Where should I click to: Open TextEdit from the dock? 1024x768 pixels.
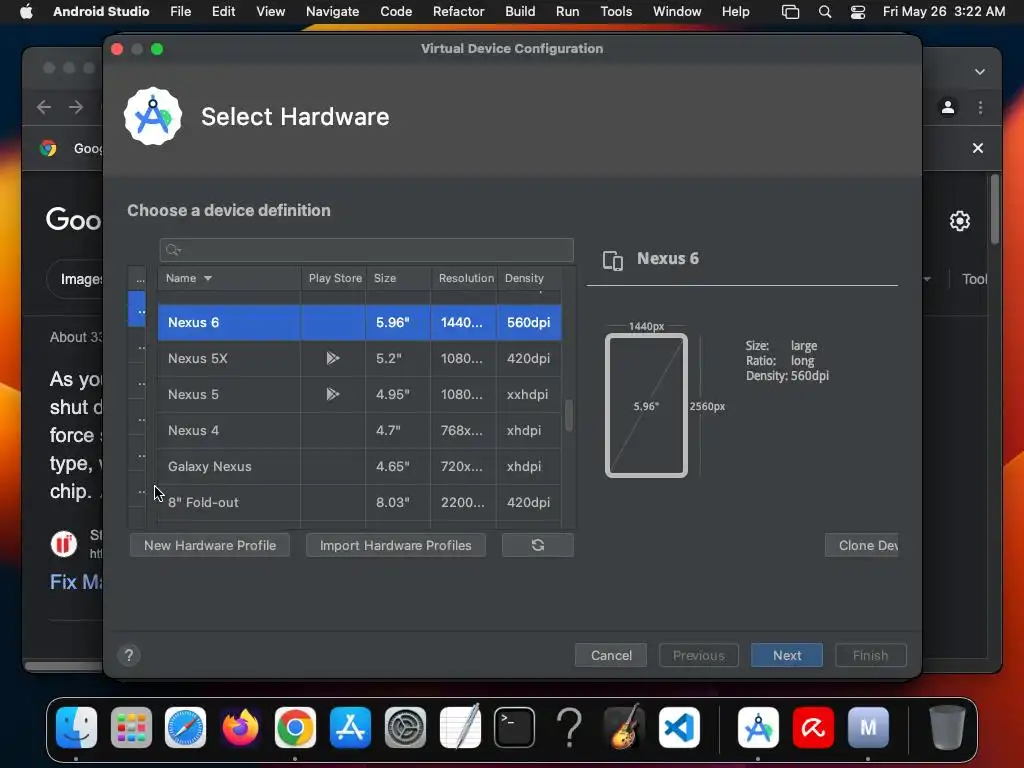pyautogui.click(x=460, y=727)
